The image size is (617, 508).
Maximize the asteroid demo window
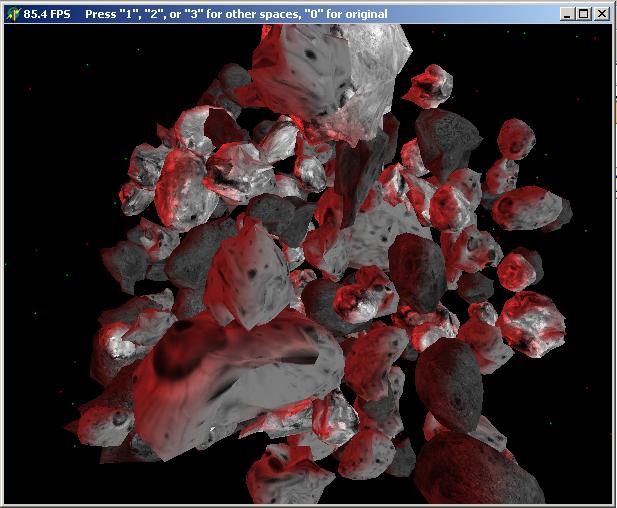(584, 14)
